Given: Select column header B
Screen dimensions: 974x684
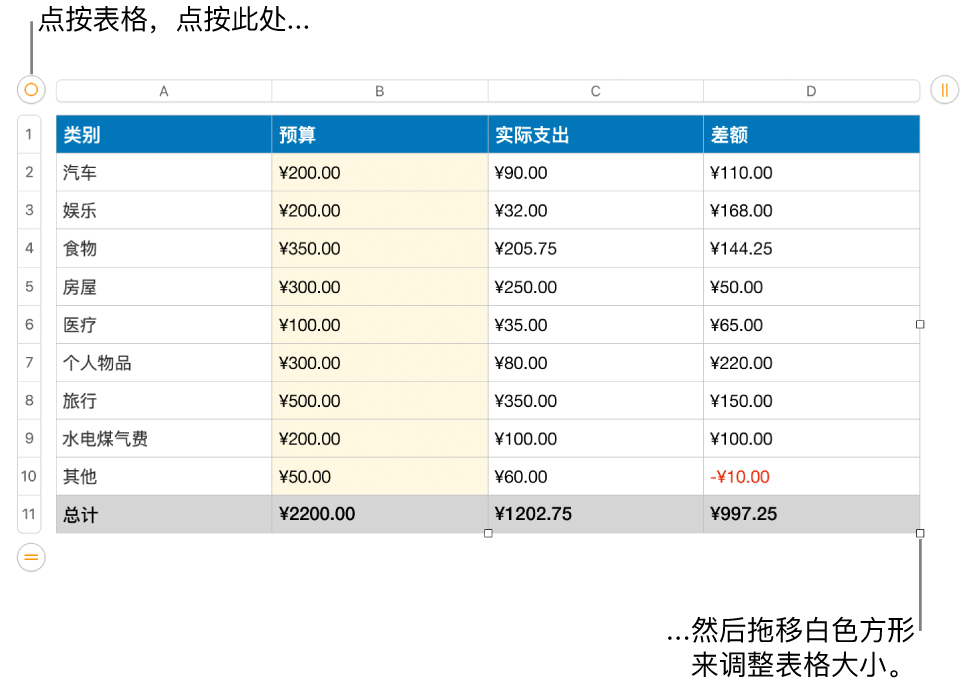Looking at the screenshot, I should [x=379, y=90].
